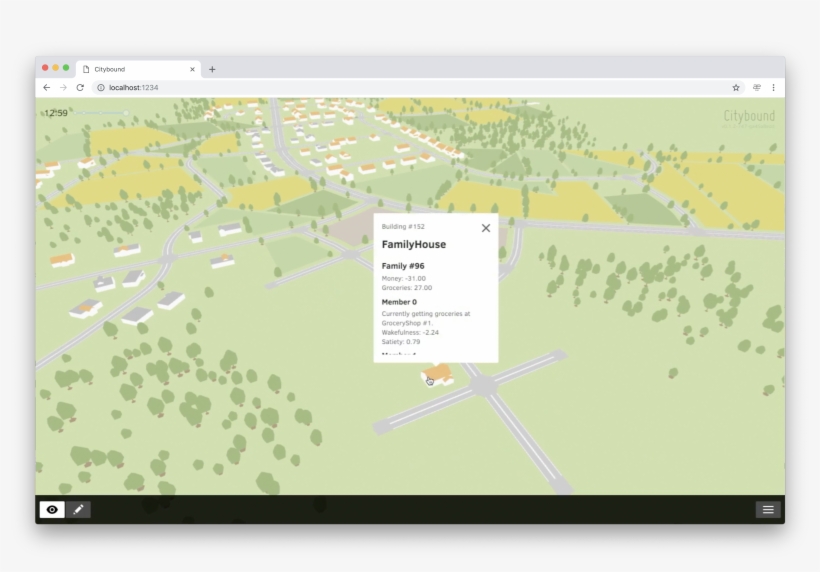
Task: Click the 12:59 game clock
Action: (56, 113)
